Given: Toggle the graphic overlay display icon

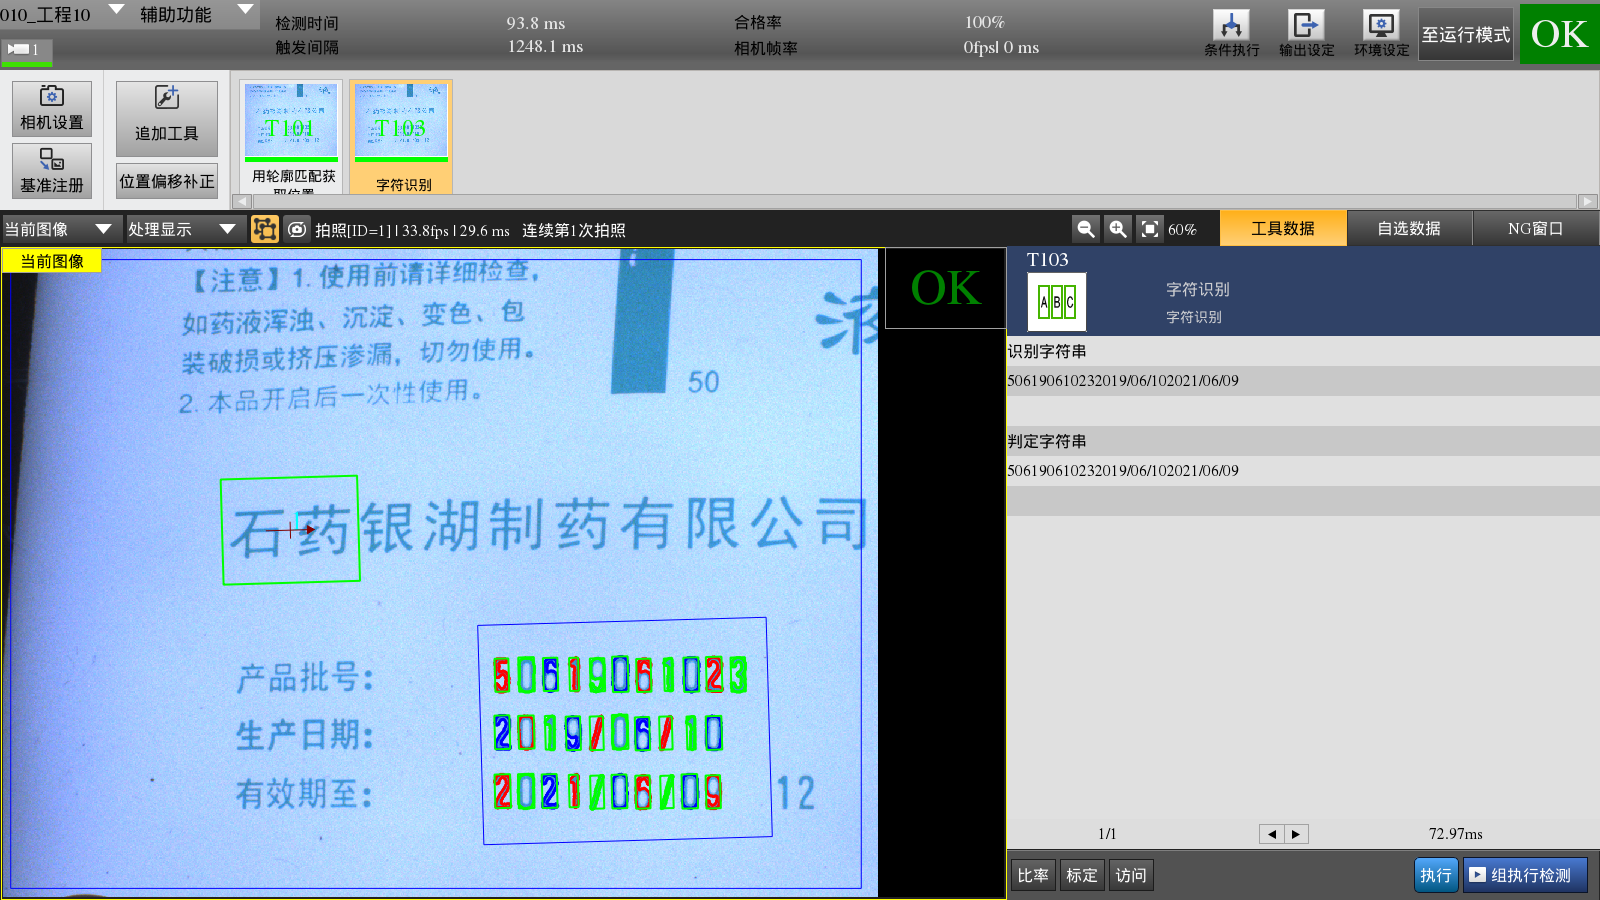Looking at the screenshot, I should [265, 228].
